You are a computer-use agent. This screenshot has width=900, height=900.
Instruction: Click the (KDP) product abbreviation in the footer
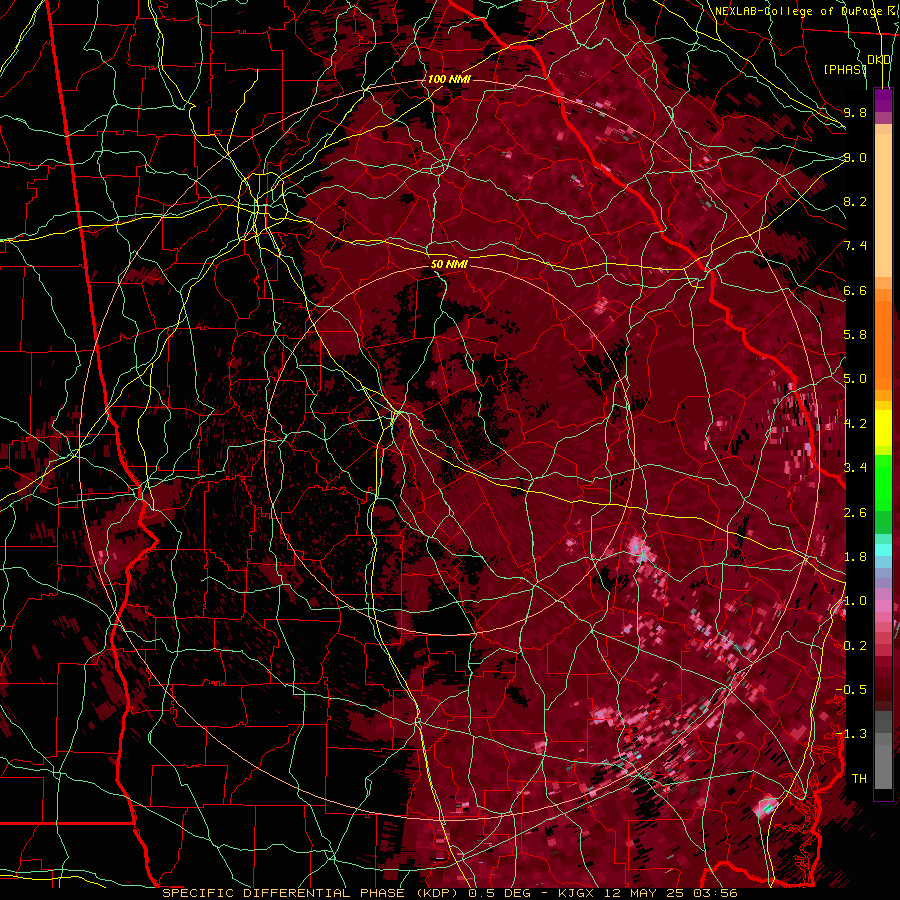coord(437,893)
